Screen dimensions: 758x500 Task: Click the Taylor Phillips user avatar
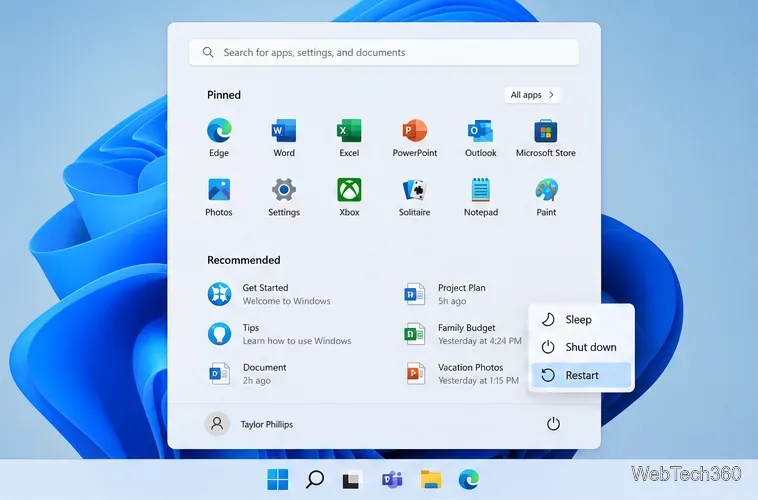[217, 424]
